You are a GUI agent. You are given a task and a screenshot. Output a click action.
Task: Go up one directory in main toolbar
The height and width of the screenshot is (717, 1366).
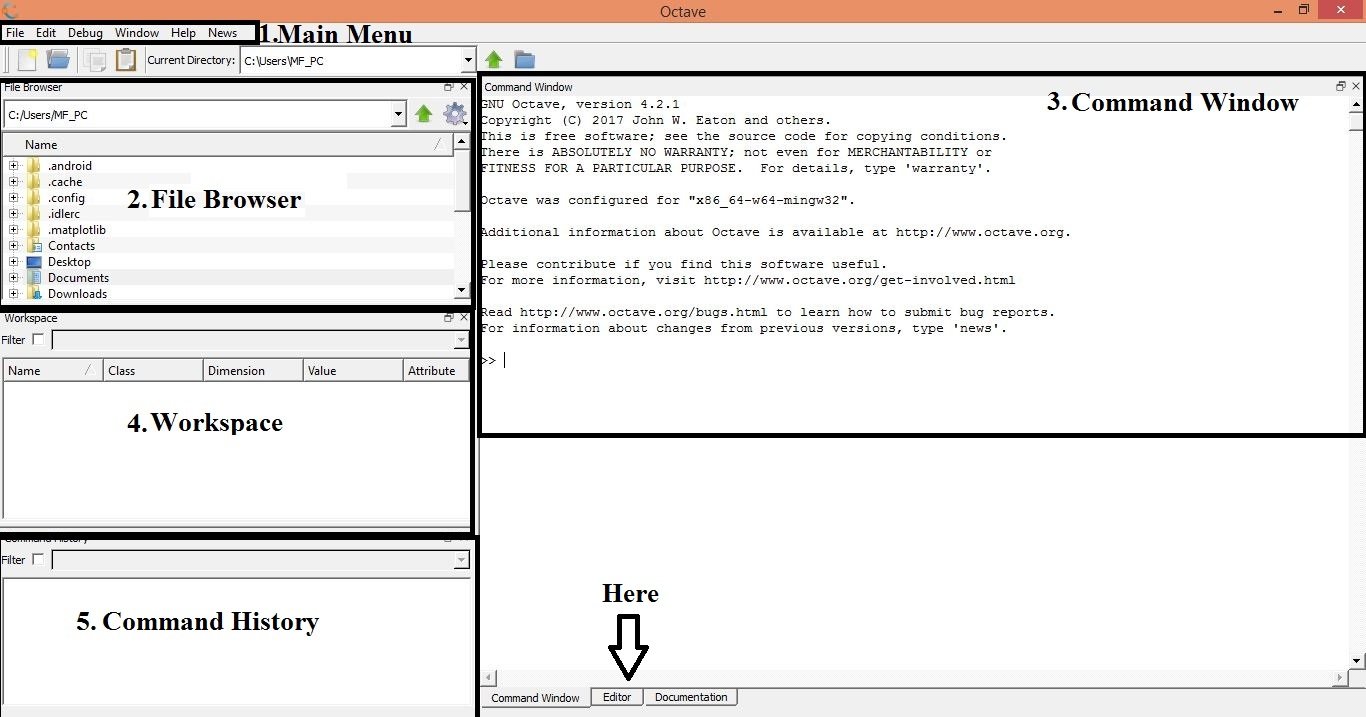click(x=493, y=60)
